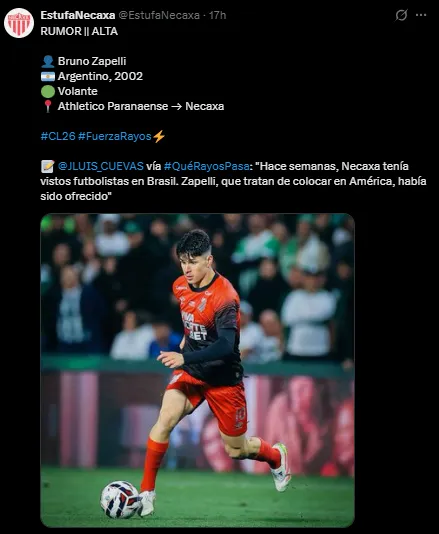
Task: Open the @JLUIS_CUEVAS mention
Action: [101, 166]
